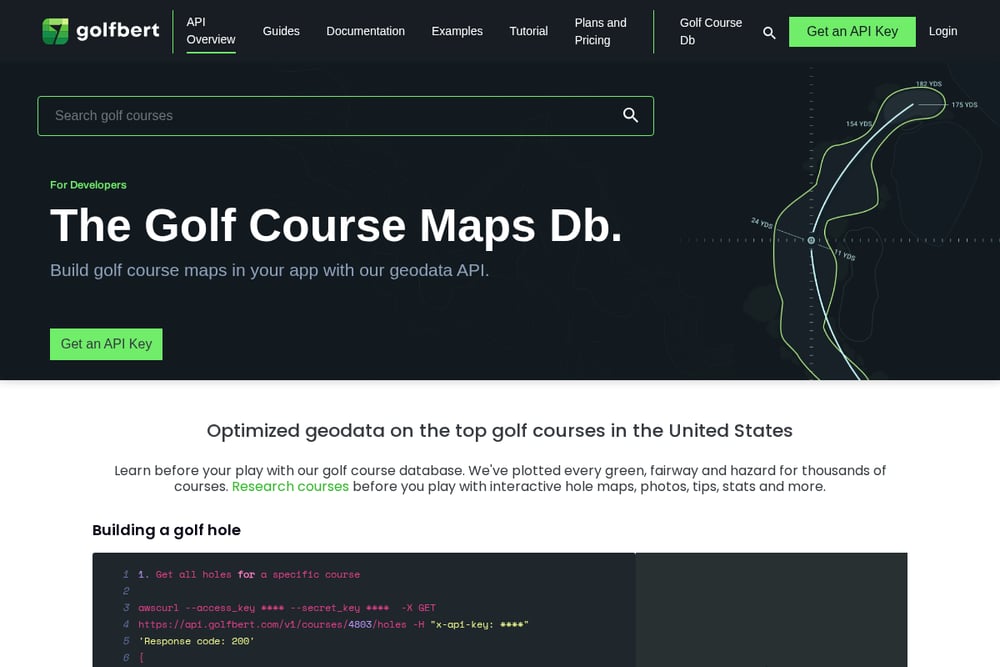Click the 154 YDS label on hole map

[858, 124]
